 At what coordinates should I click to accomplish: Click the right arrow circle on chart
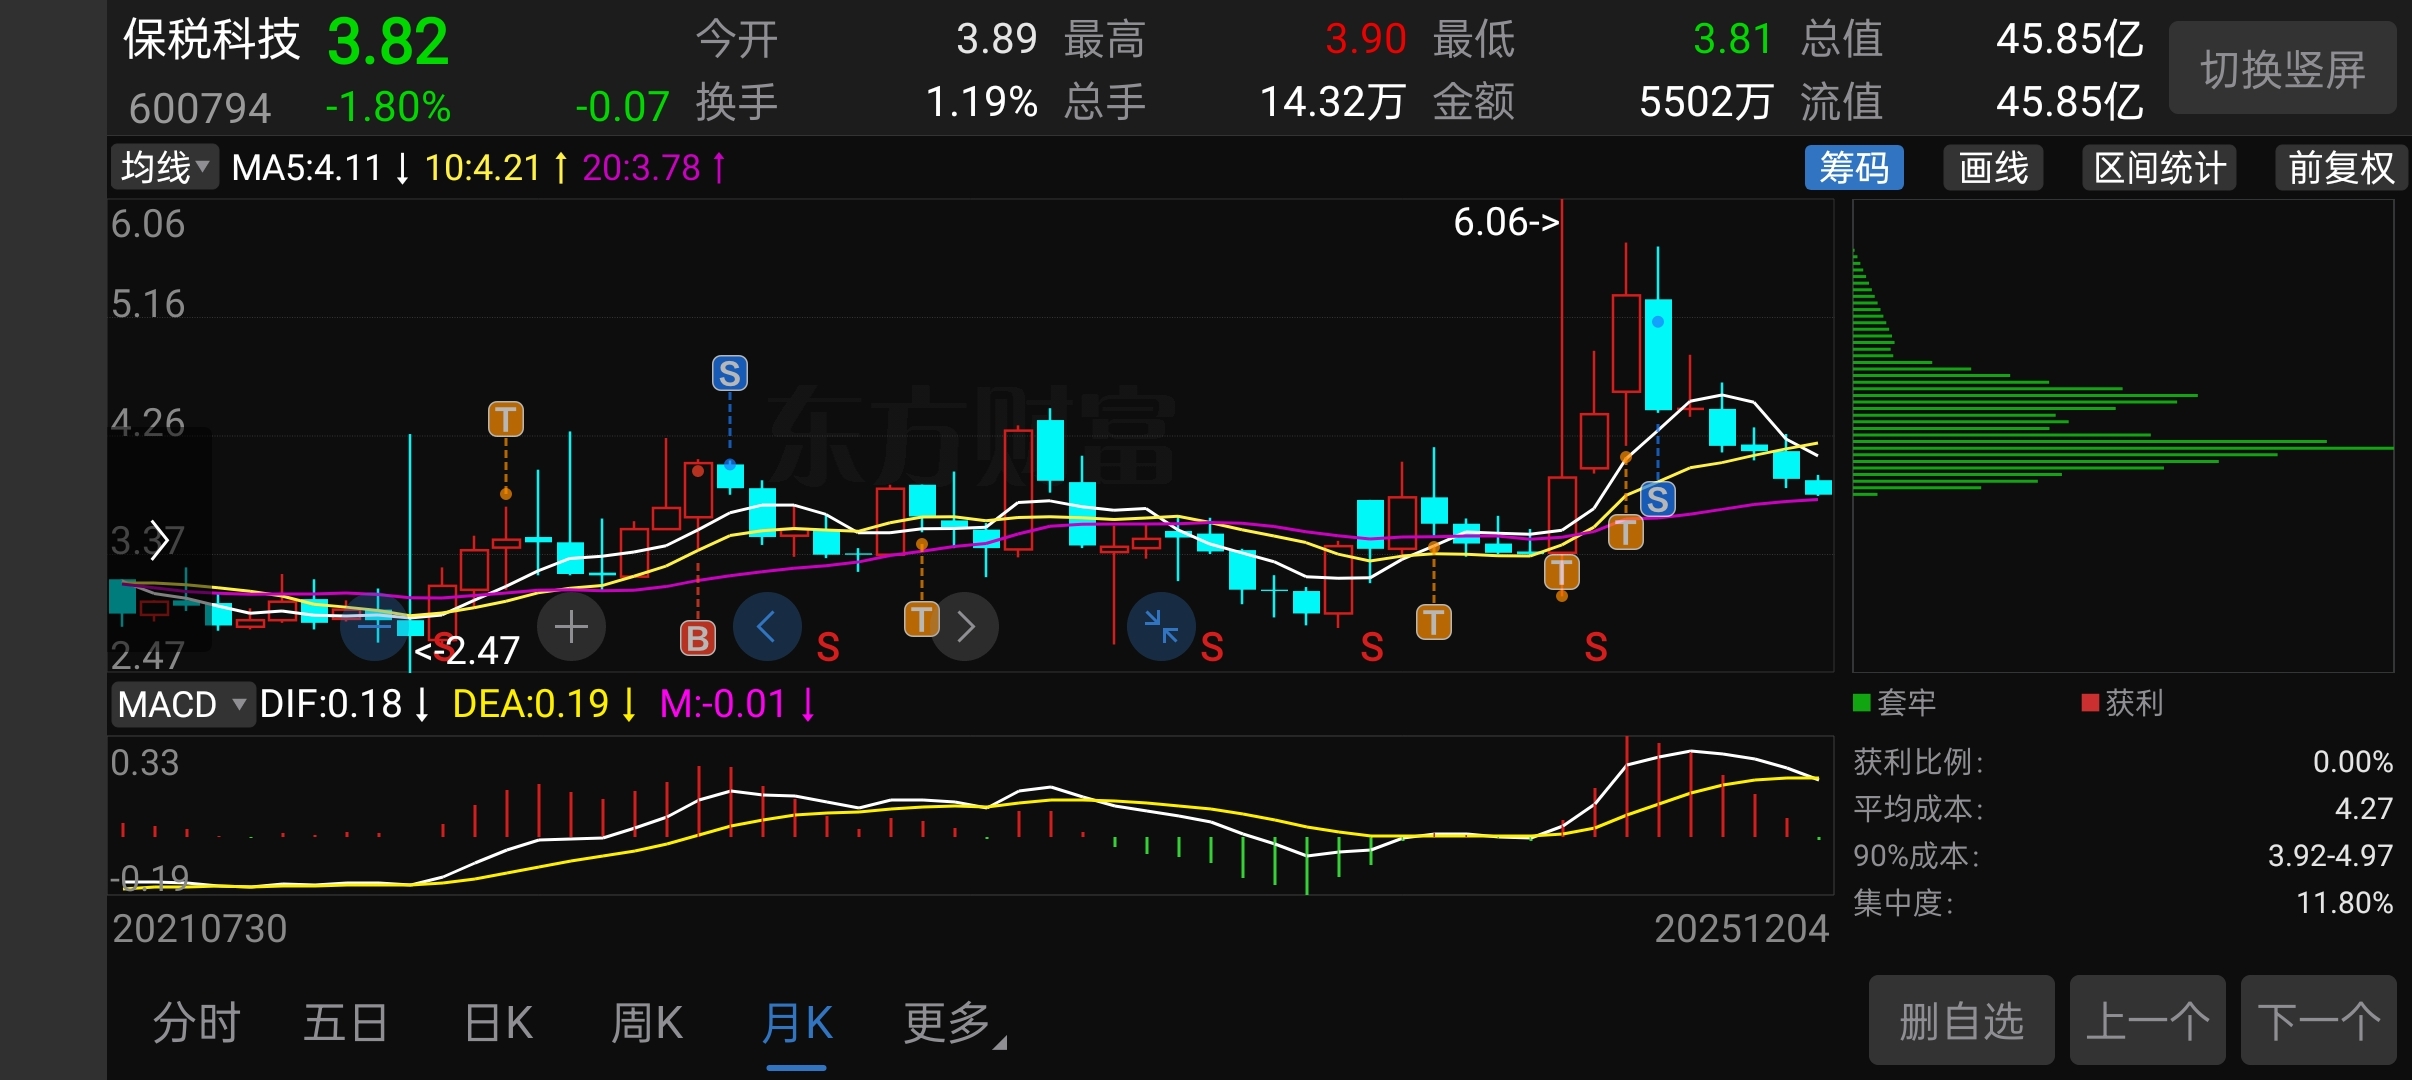tap(965, 627)
